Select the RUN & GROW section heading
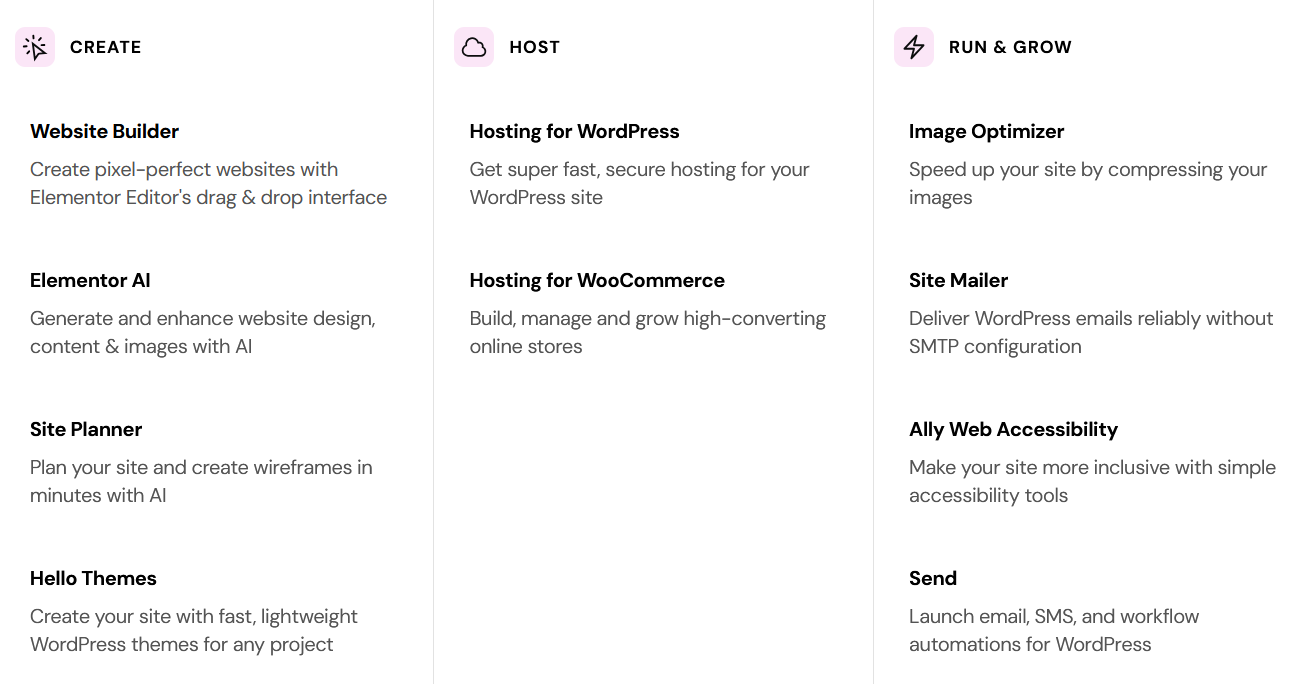The width and height of the screenshot is (1306, 684). (1010, 47)
